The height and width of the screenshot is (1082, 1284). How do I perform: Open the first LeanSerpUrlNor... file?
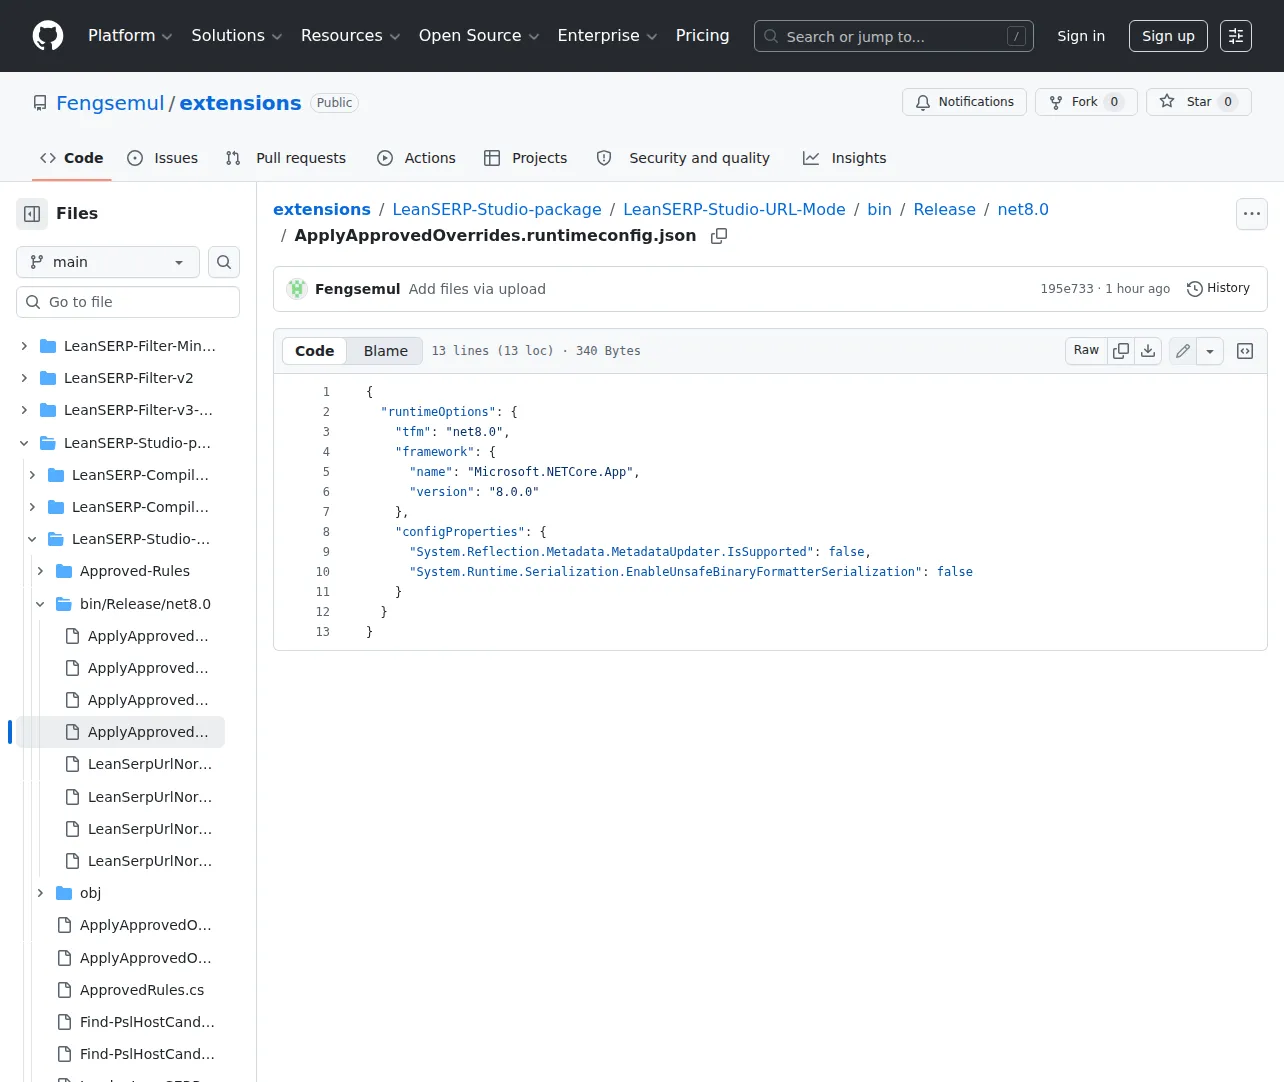point(150,764)
